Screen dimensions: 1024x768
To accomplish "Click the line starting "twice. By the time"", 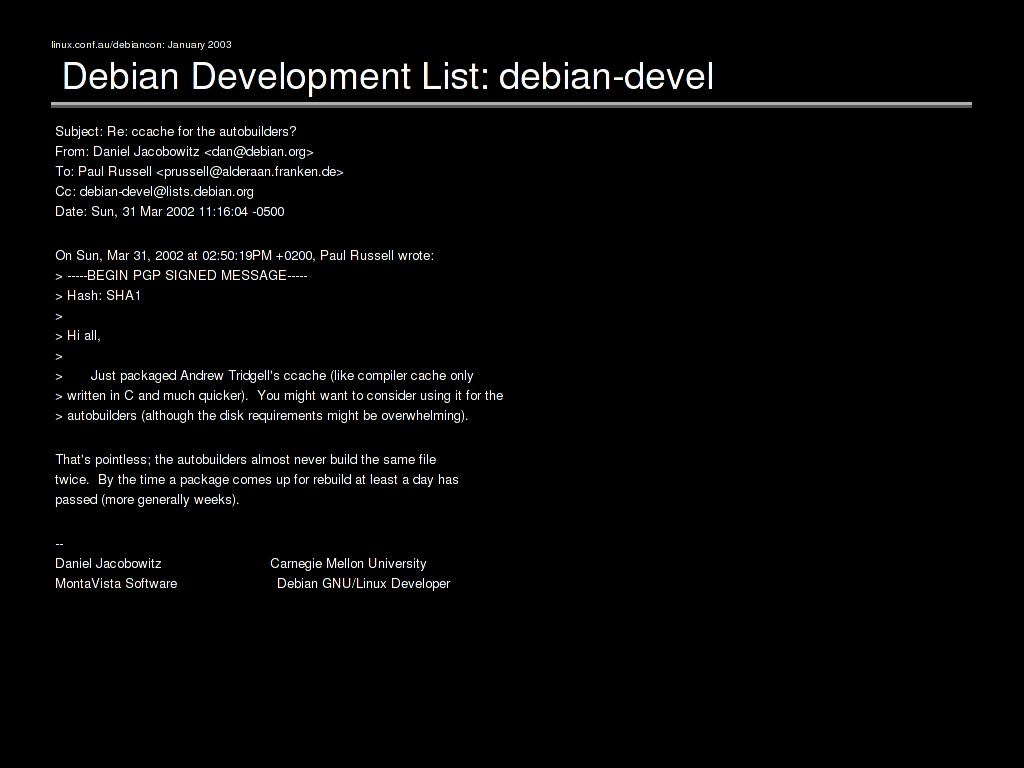I will coord(257,479).
